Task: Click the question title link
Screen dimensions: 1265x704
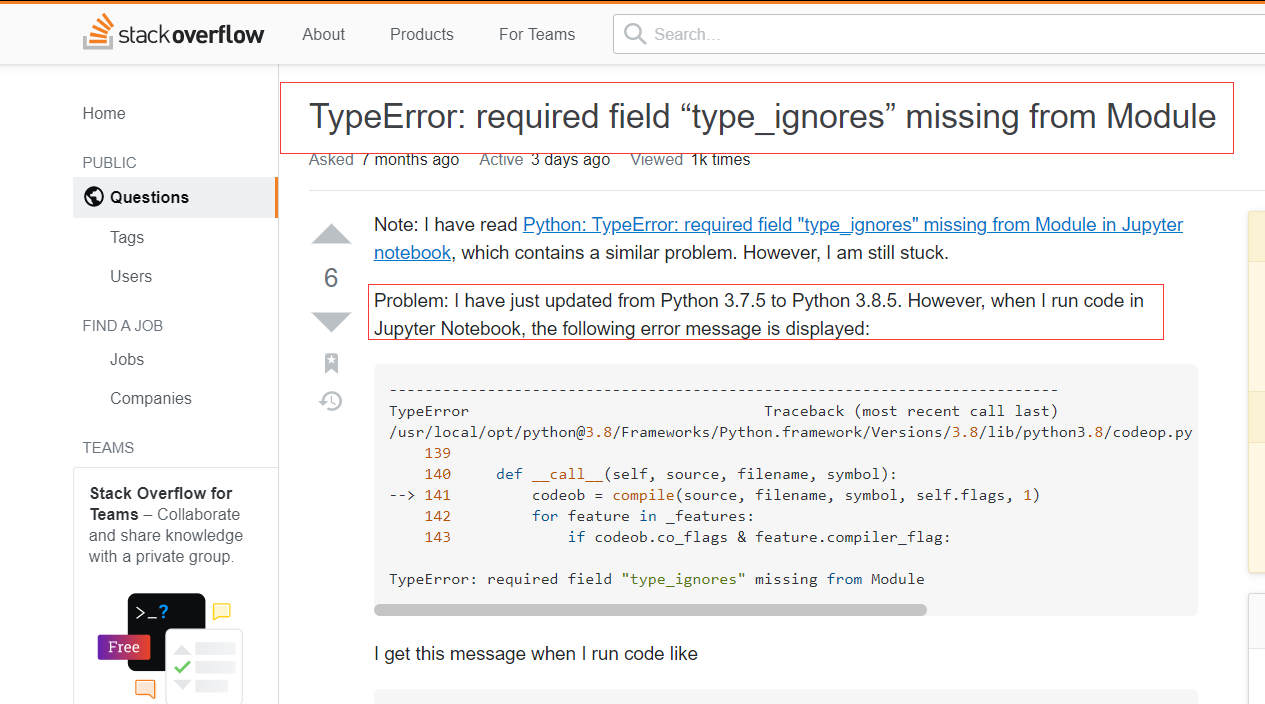Action: (x=763, y=117)
